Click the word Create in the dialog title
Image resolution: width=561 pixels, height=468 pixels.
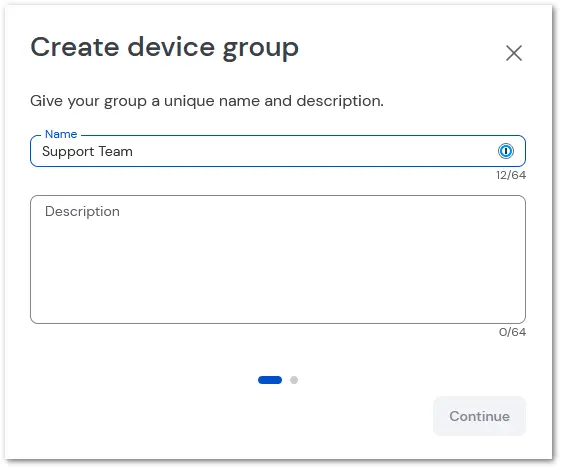[x=75, y=47]
